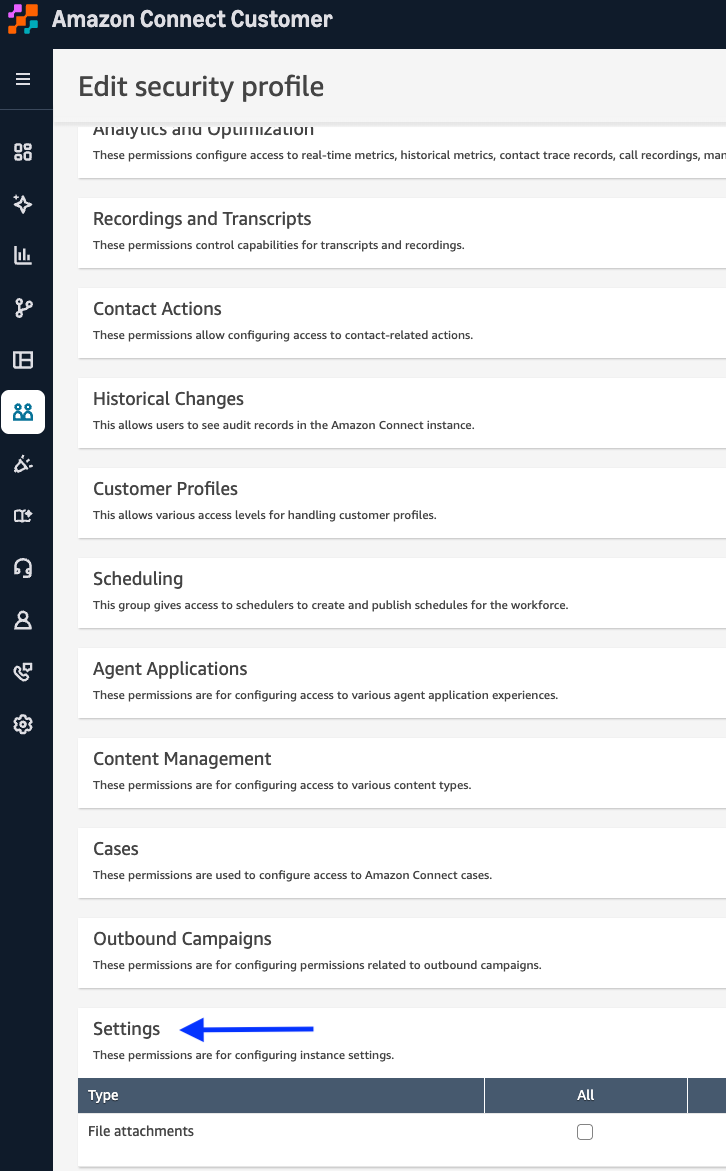Click the Amazon Connect Customer title

coord(192,19)
